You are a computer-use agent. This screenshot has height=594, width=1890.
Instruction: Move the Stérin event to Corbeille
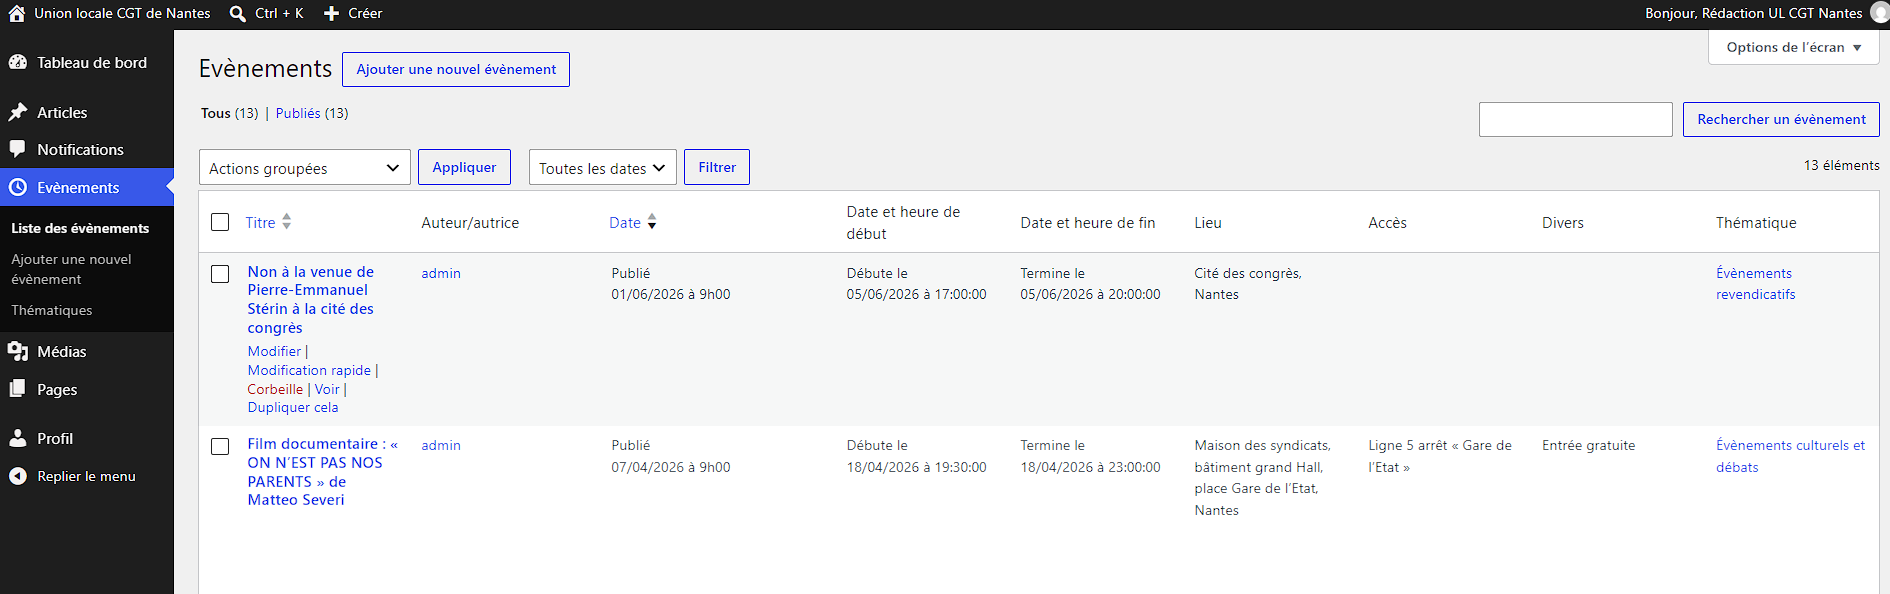[x=275, y=389]
